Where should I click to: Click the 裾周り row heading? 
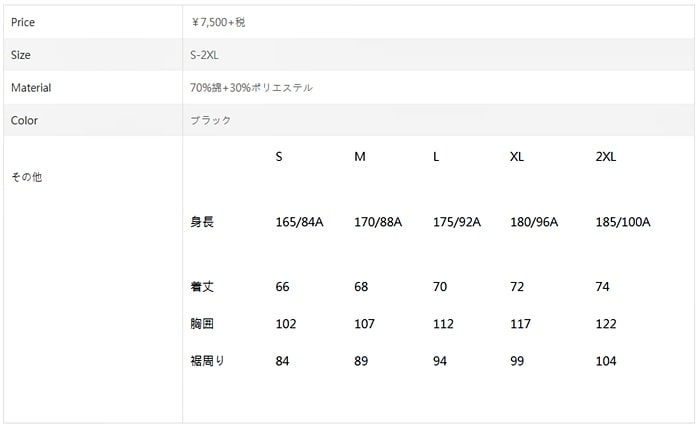[207, 361]
